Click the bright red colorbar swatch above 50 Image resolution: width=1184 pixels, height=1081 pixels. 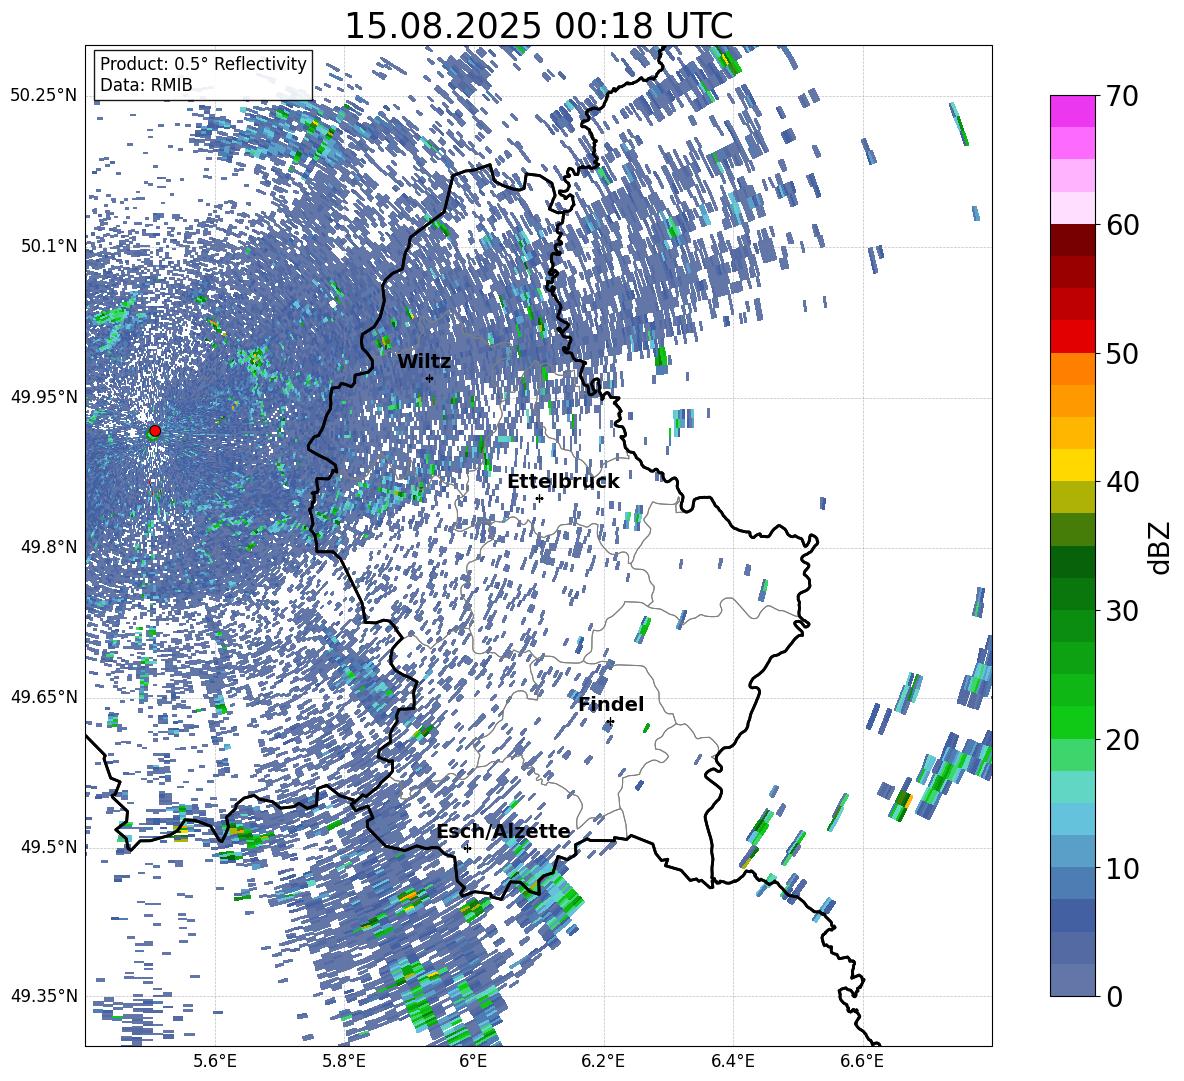pyautogui.click(x=1073, y=336)
